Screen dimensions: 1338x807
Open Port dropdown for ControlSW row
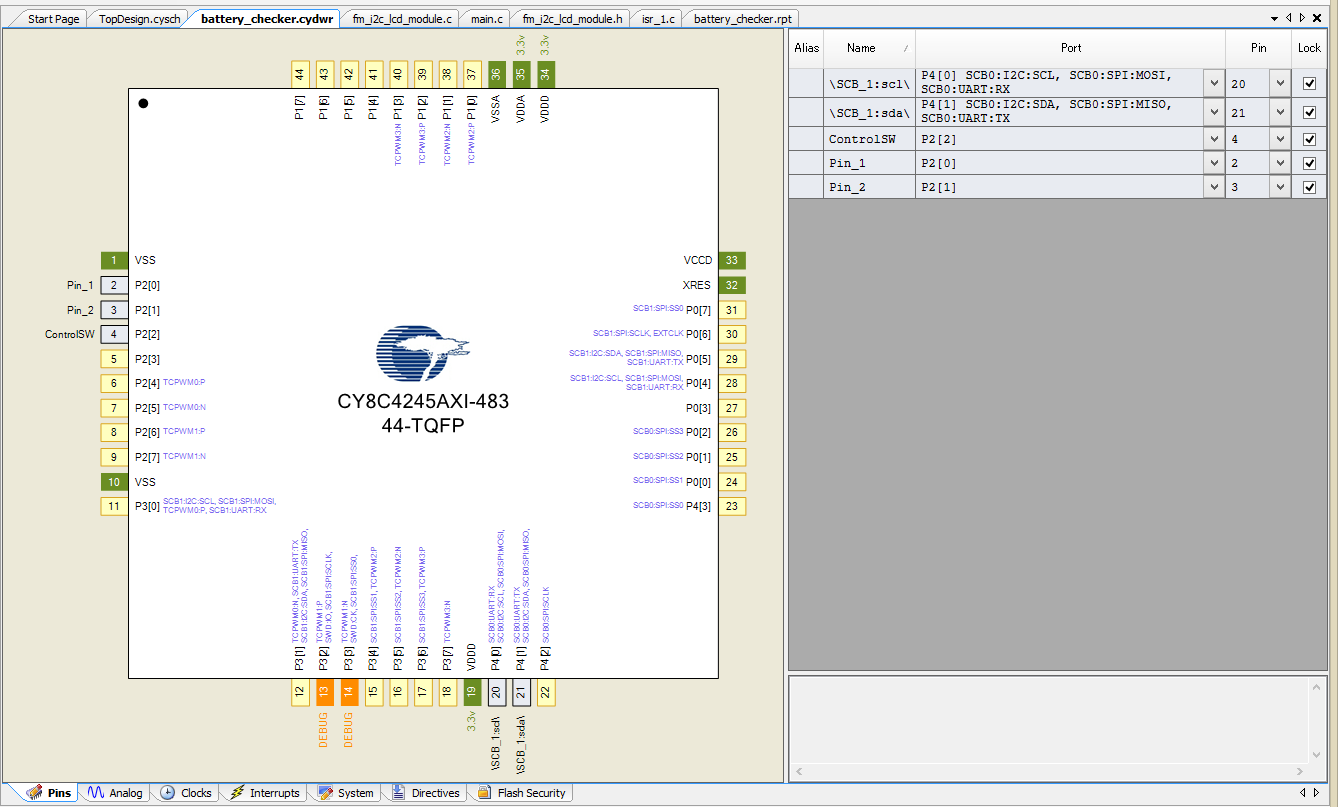tap(1214, 139)
